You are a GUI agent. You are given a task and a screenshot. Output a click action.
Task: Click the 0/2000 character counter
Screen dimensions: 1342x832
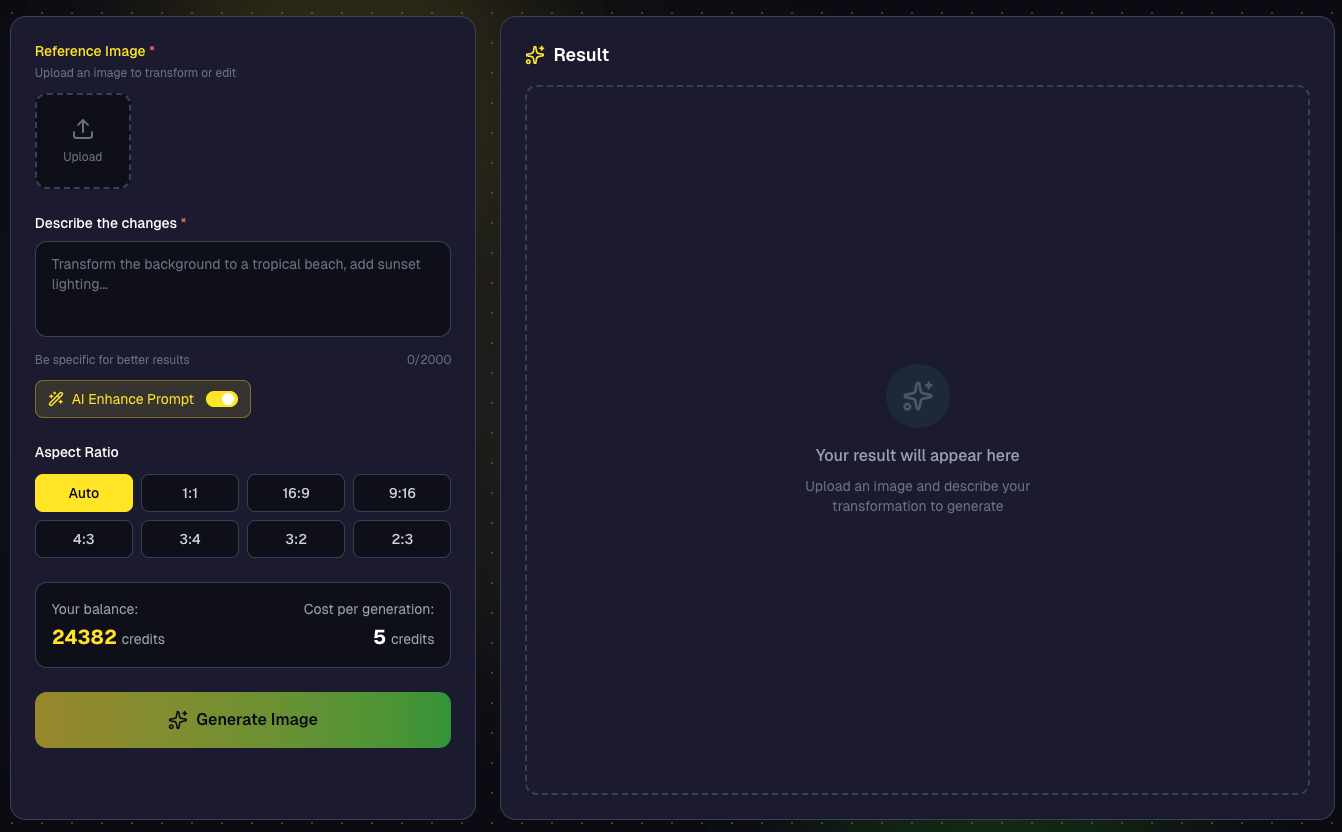(x=430, y=359)
